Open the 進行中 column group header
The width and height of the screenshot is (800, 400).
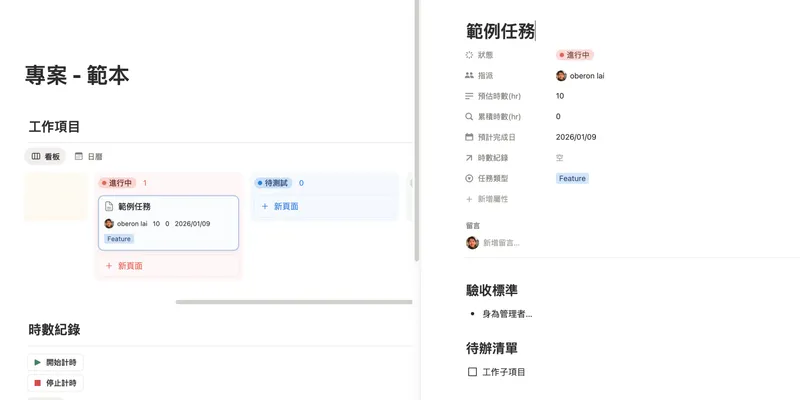[x=117, y=183]
